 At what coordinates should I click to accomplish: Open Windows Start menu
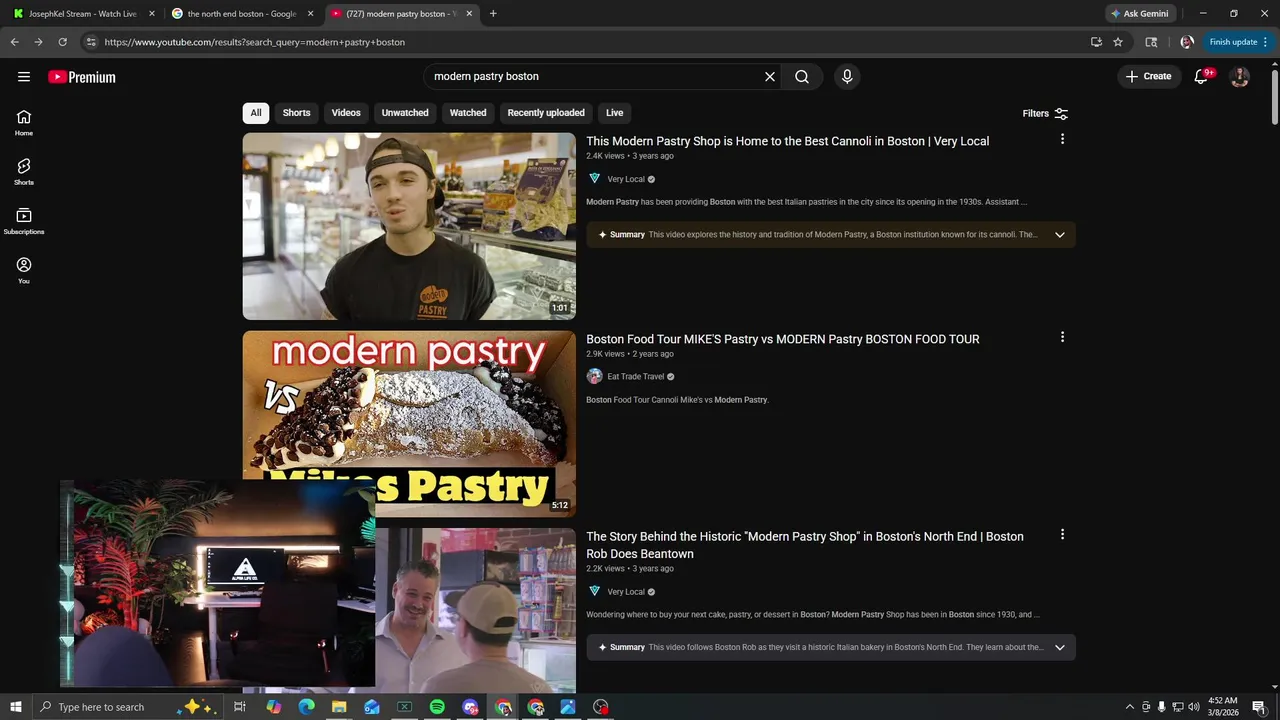click(x=15, y=707)
